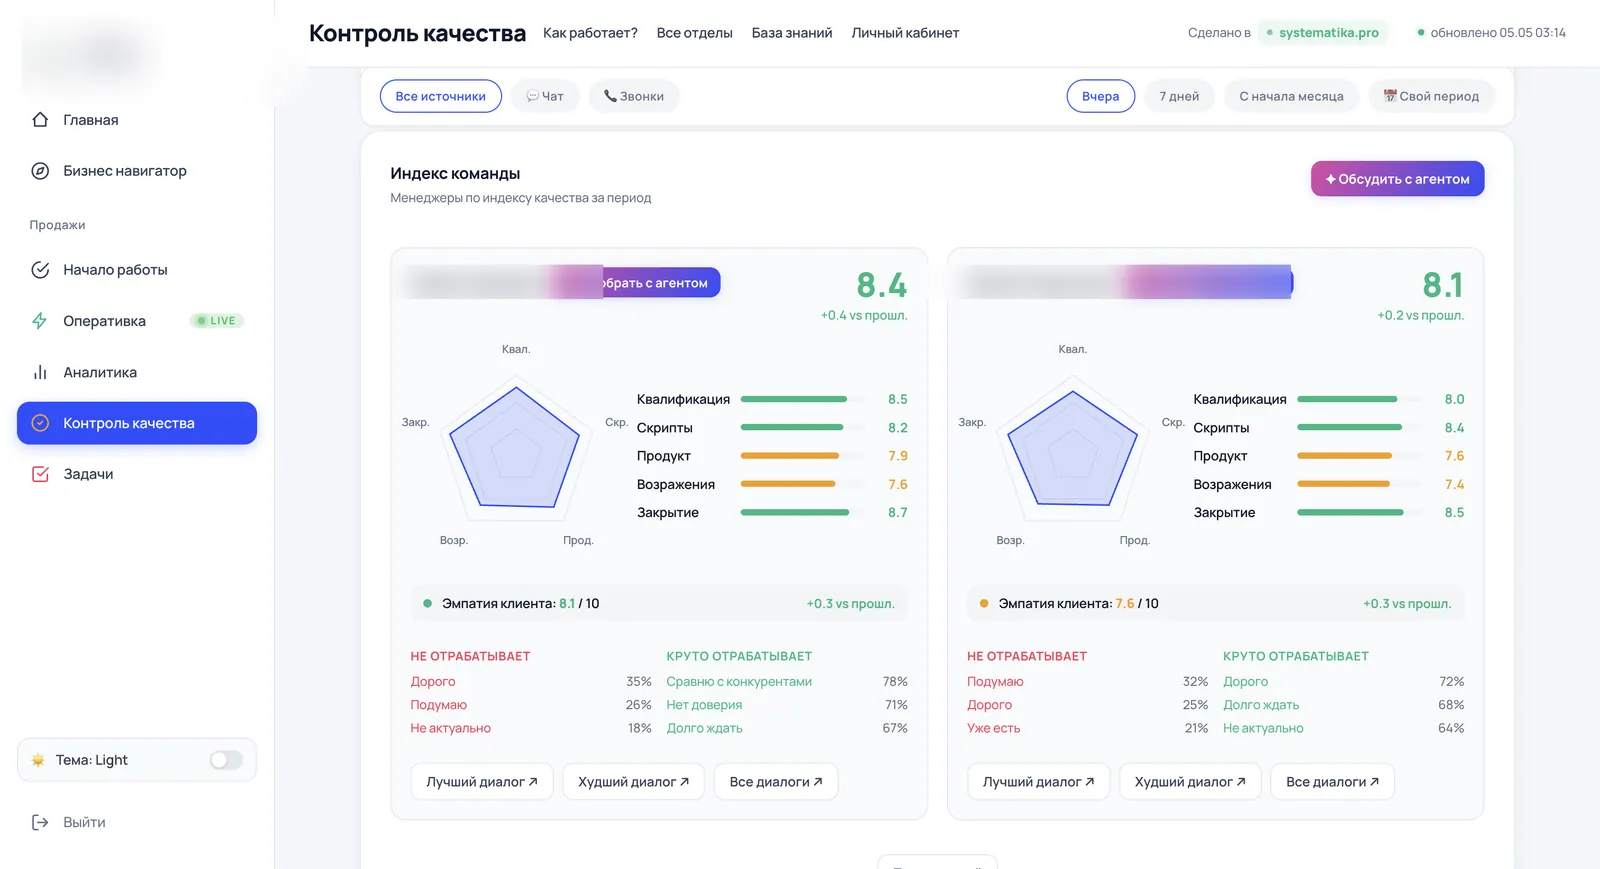This screenshot has height=869, width=1600.
Task: Toggle the Light theme switch
Action: [x=226, y=760]
